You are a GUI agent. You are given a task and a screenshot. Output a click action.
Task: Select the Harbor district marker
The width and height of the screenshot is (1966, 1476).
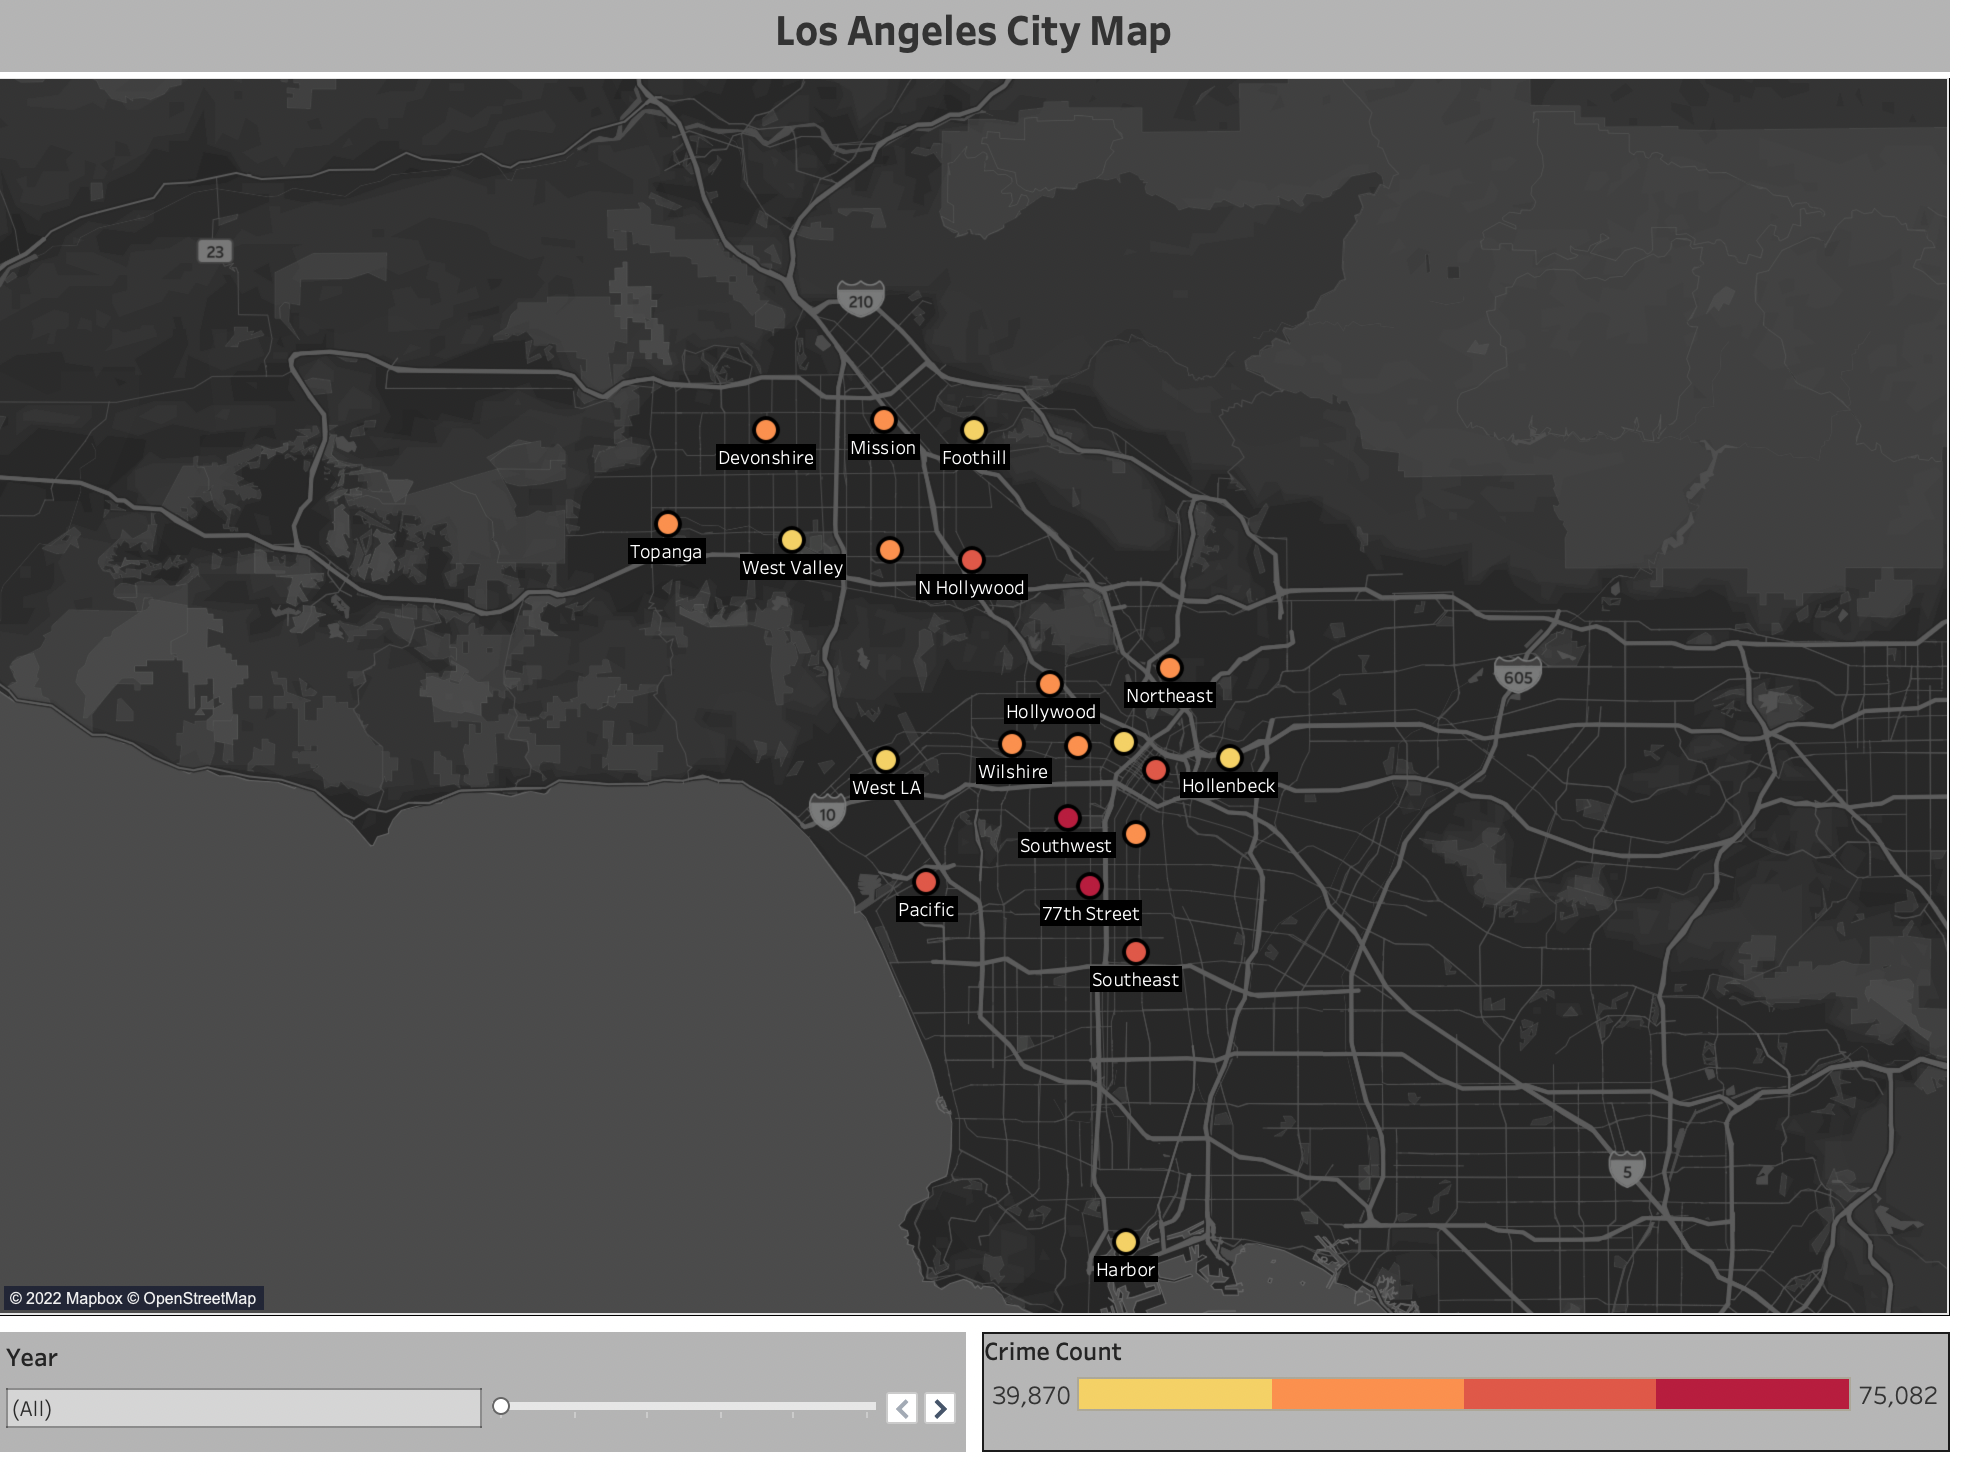[1128, 1241]
